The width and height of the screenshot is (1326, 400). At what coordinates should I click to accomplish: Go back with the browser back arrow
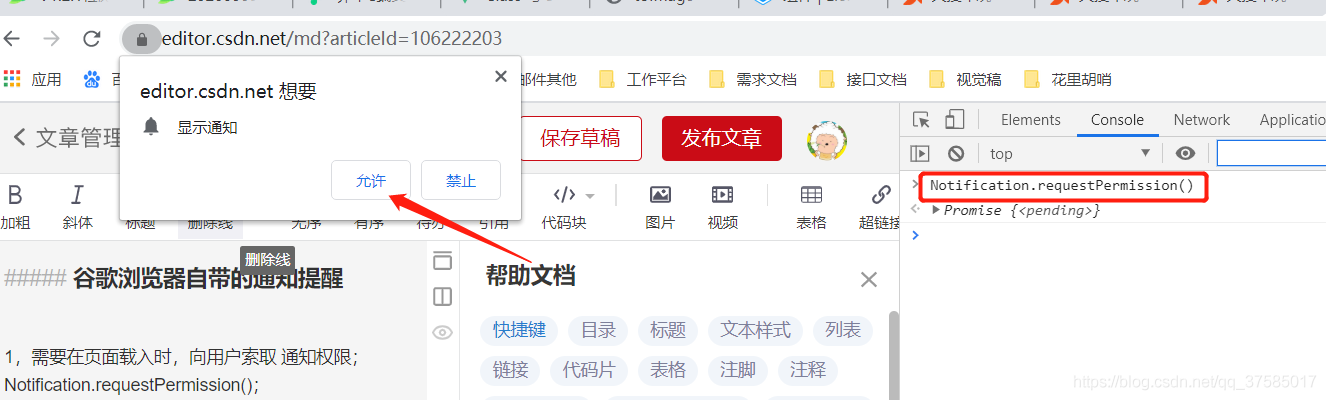point(12,39)
